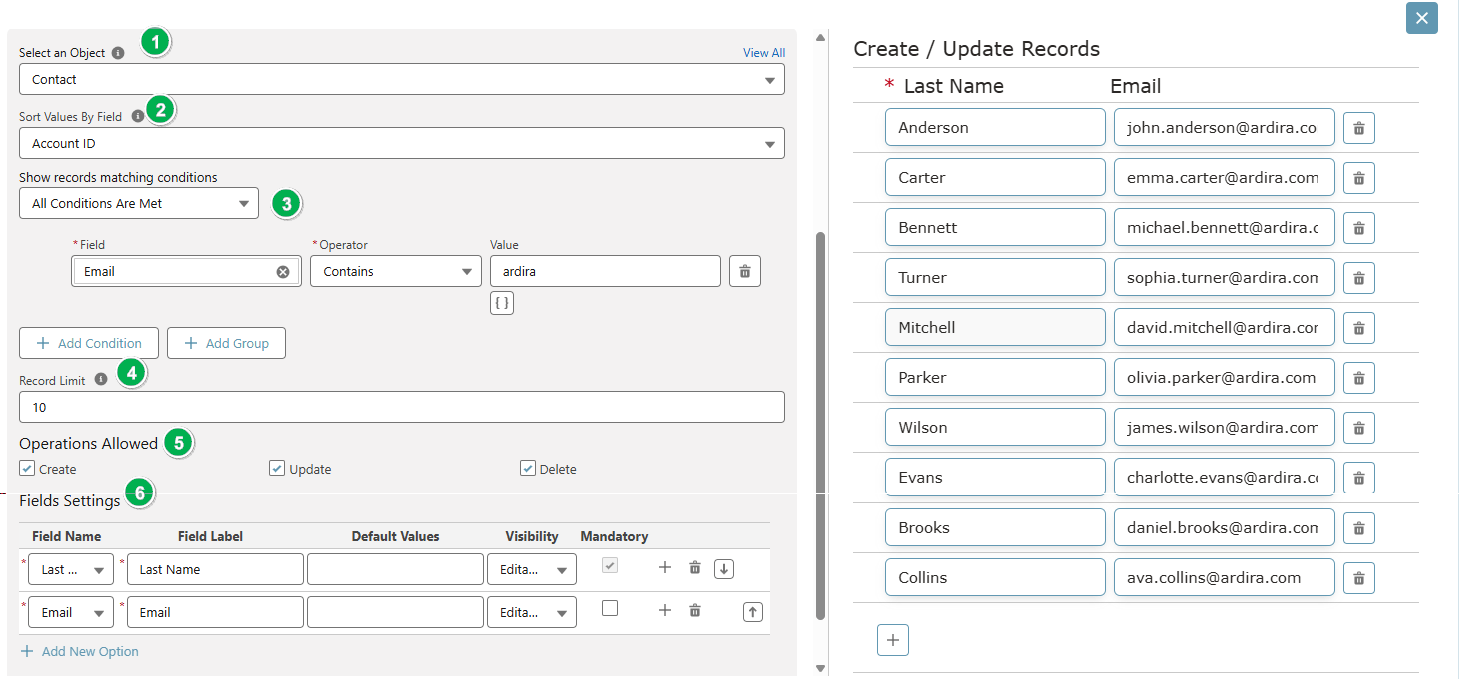Image resolution: width=1469 pixels, height=683 pixels.
Task: Move Last Name field setting down
Action: (x=725, y=569)
